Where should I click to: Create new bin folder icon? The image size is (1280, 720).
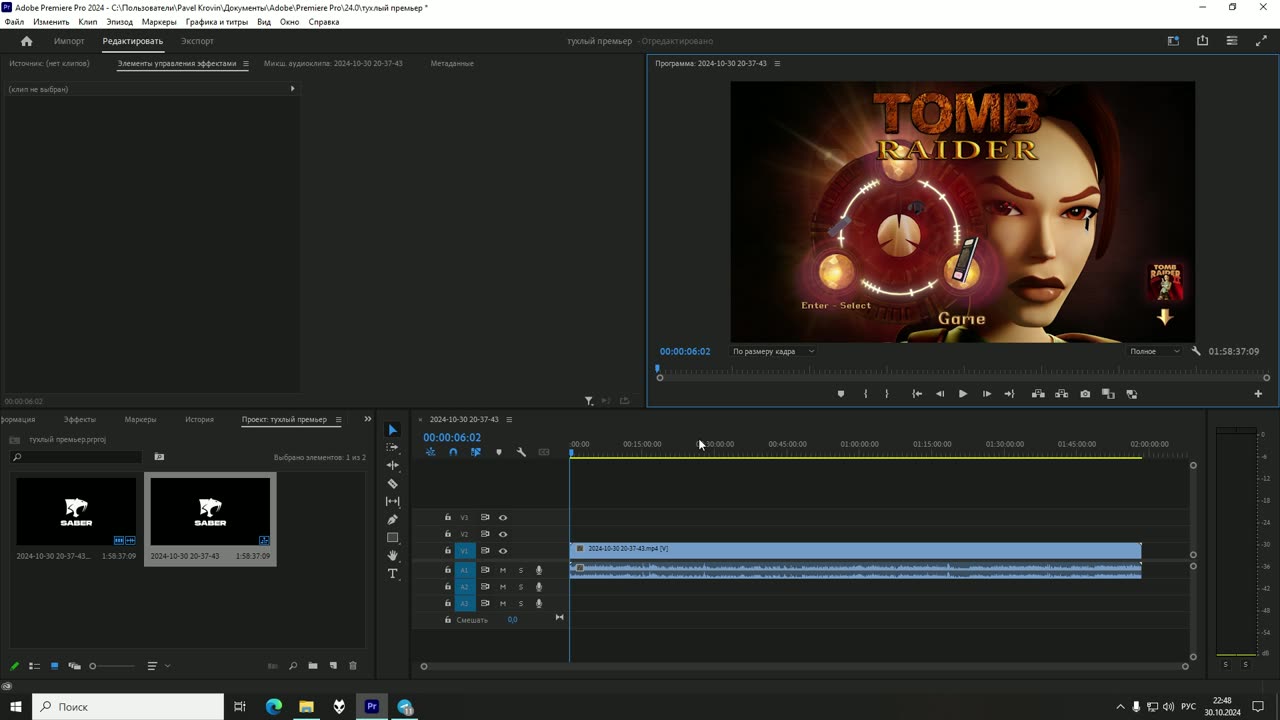tap(313, 666)
